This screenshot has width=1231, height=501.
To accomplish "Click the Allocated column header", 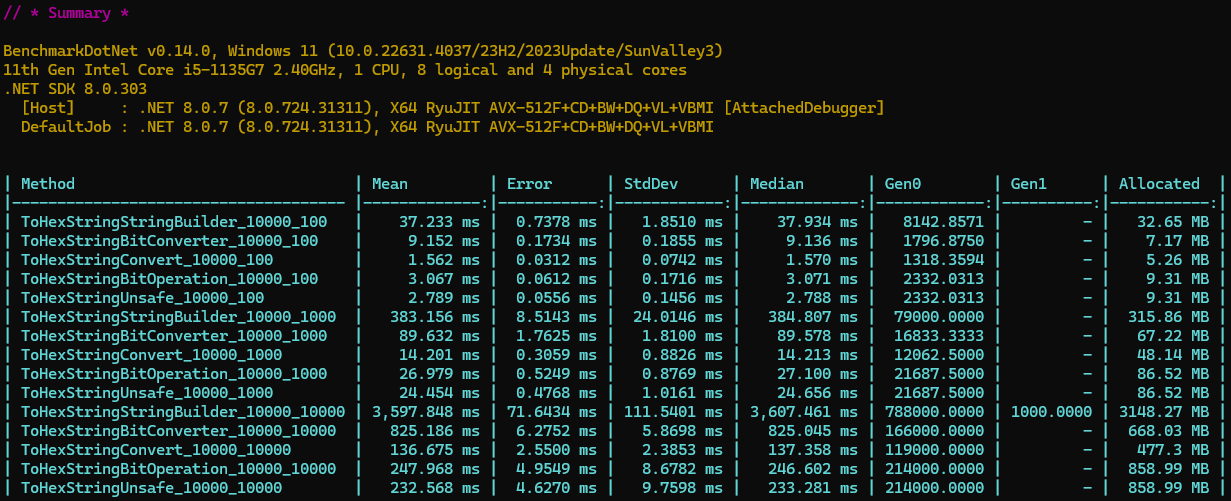I will pos(1159,184).
